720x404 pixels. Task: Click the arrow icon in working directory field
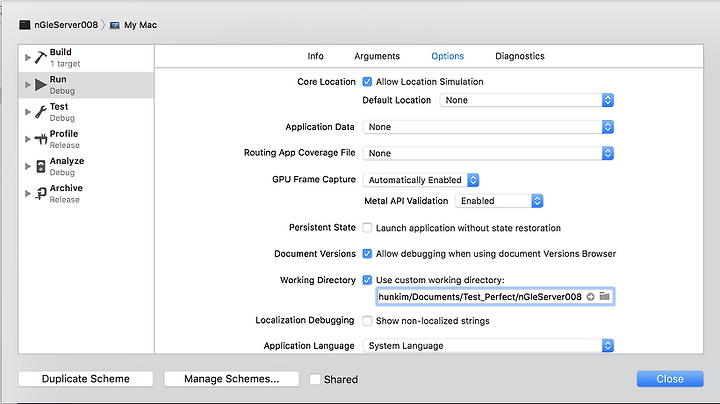coord(591,297)
